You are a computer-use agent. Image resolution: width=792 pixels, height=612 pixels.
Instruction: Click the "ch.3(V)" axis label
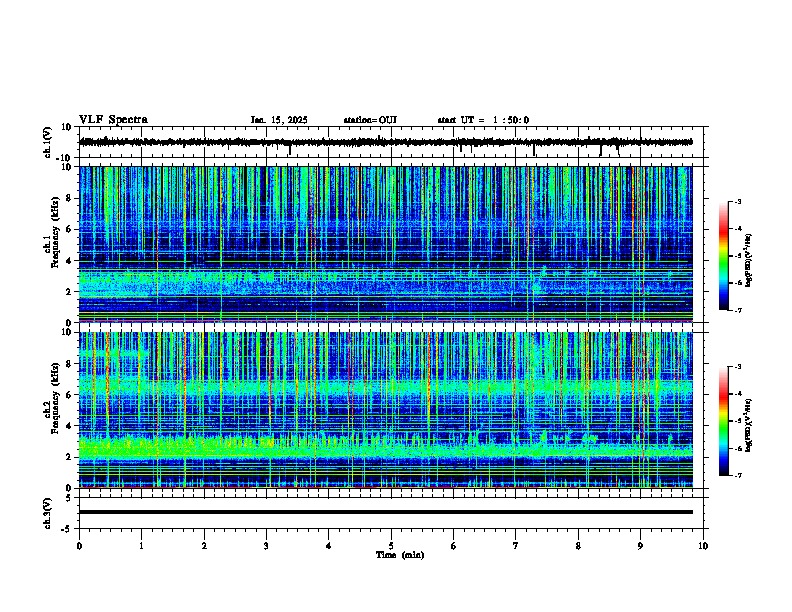48,513
